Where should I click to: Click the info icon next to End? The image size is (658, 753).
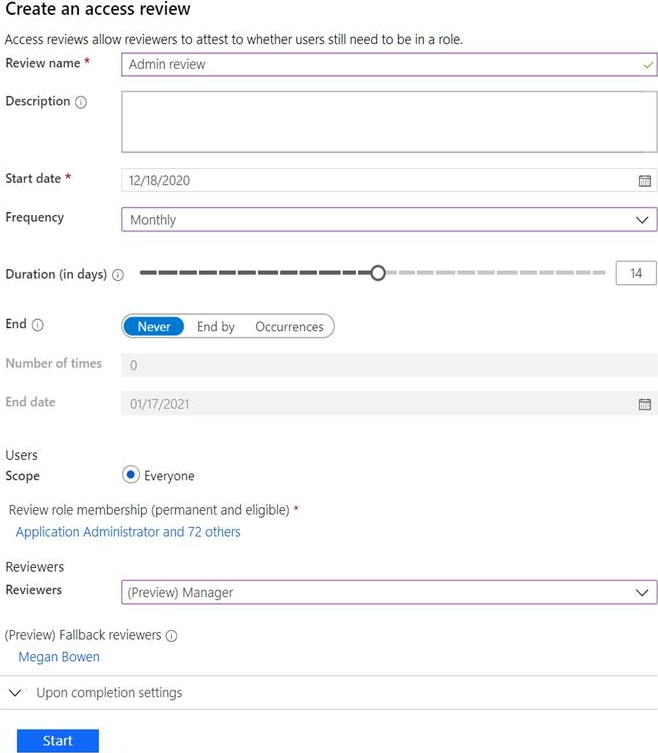point(38,325)
